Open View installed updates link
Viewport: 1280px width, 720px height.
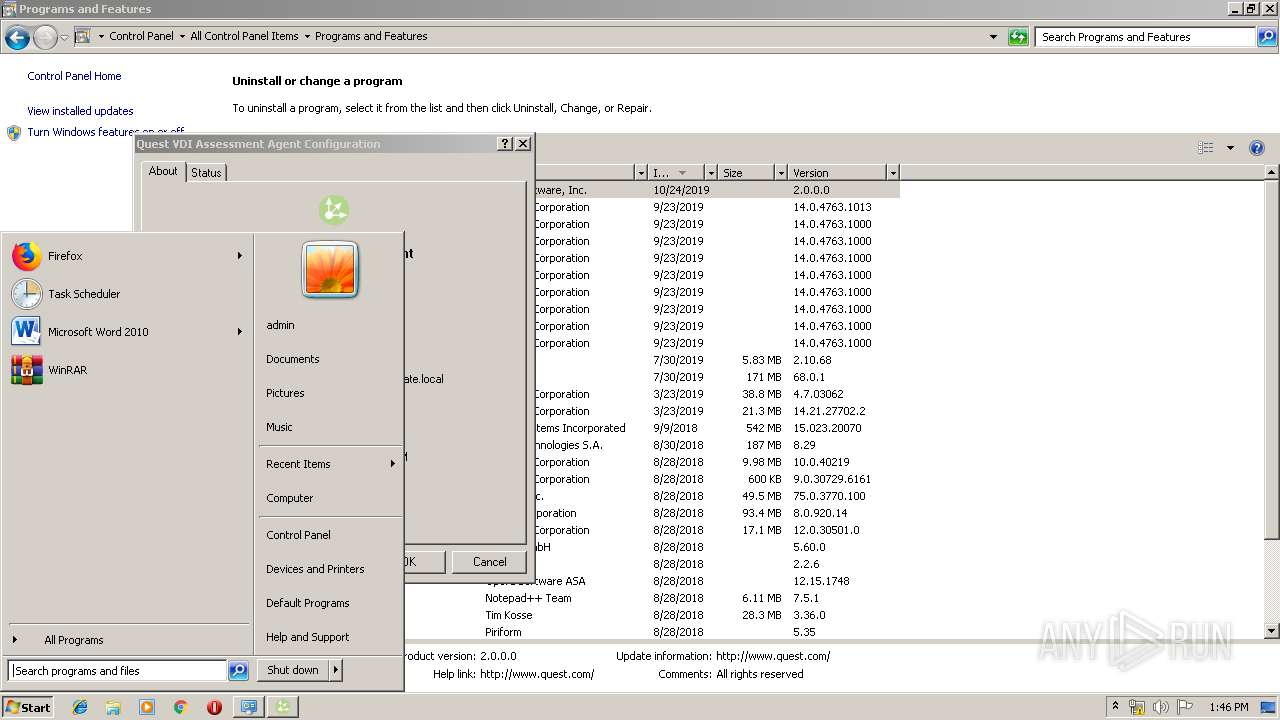(x=80, y=111)
